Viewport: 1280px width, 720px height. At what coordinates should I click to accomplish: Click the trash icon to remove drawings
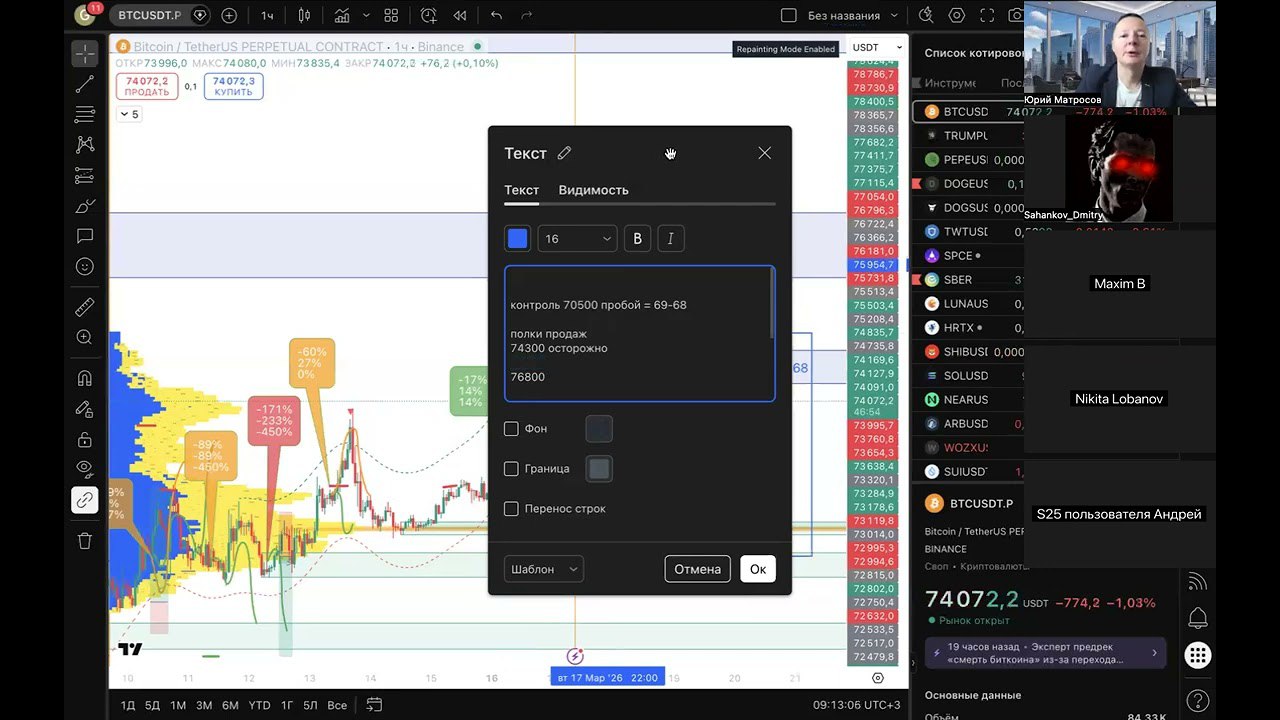pyautogui.click(x=85, y=541)
